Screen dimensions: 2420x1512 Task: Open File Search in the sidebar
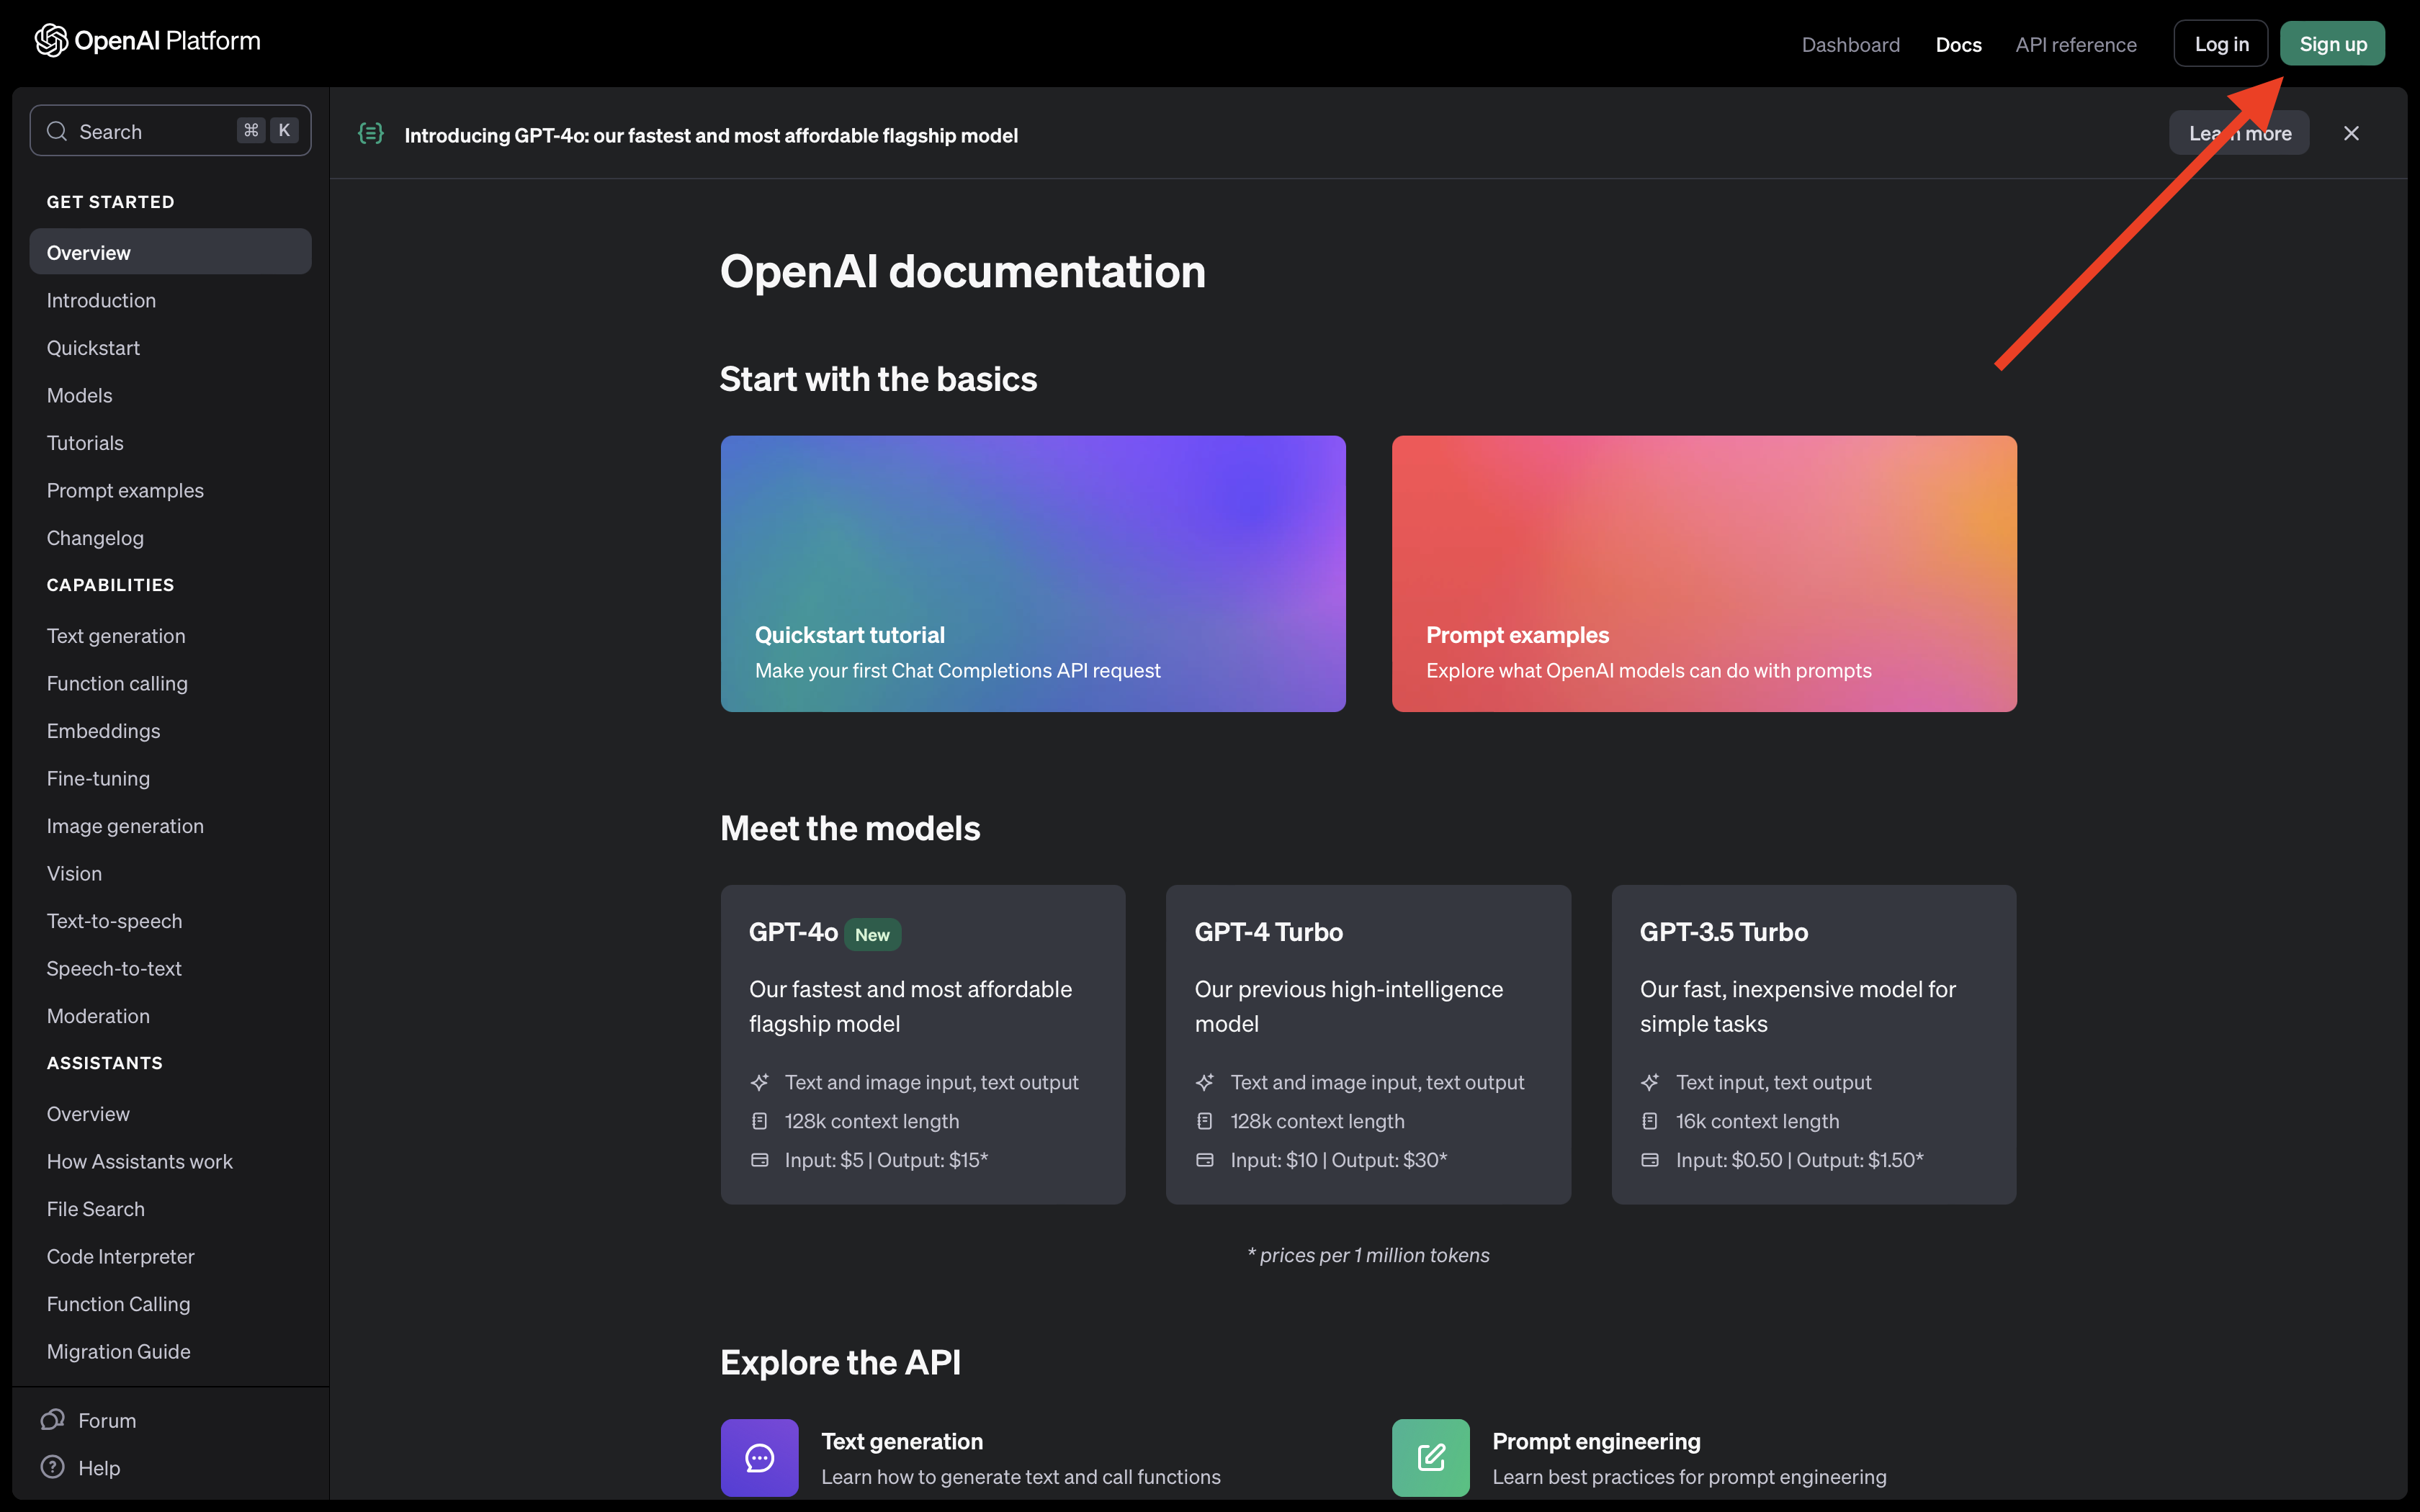(x=170, y=1208)
